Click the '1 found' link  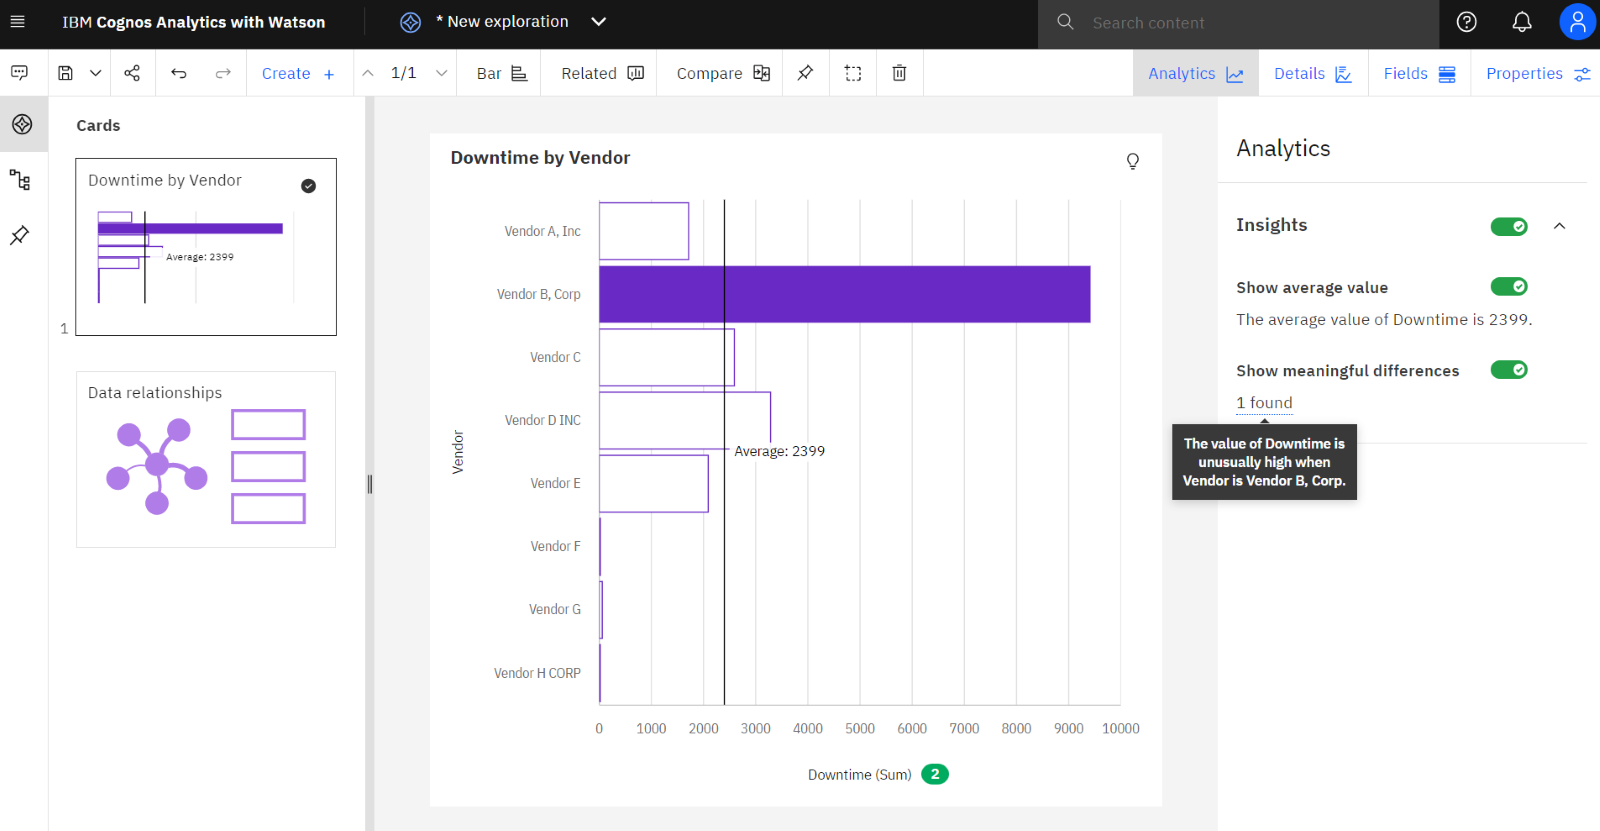click(x=1264, y=403)
